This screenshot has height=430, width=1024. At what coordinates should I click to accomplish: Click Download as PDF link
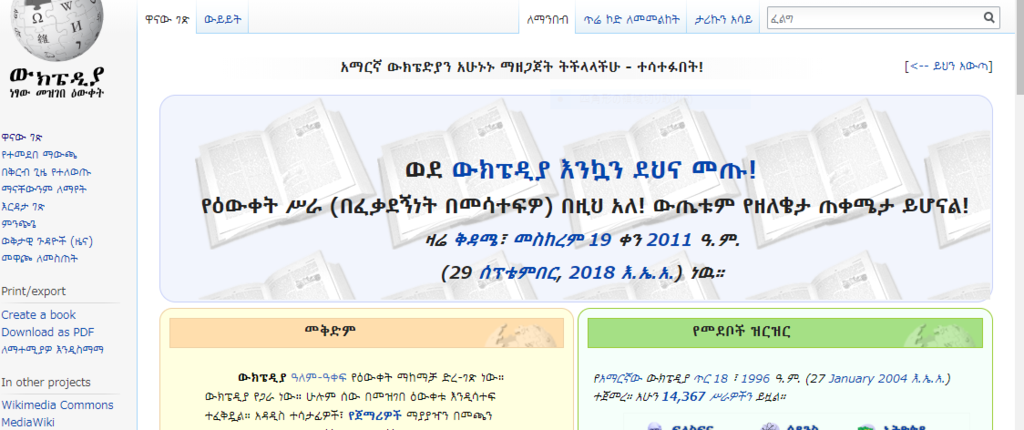[48, 332]
